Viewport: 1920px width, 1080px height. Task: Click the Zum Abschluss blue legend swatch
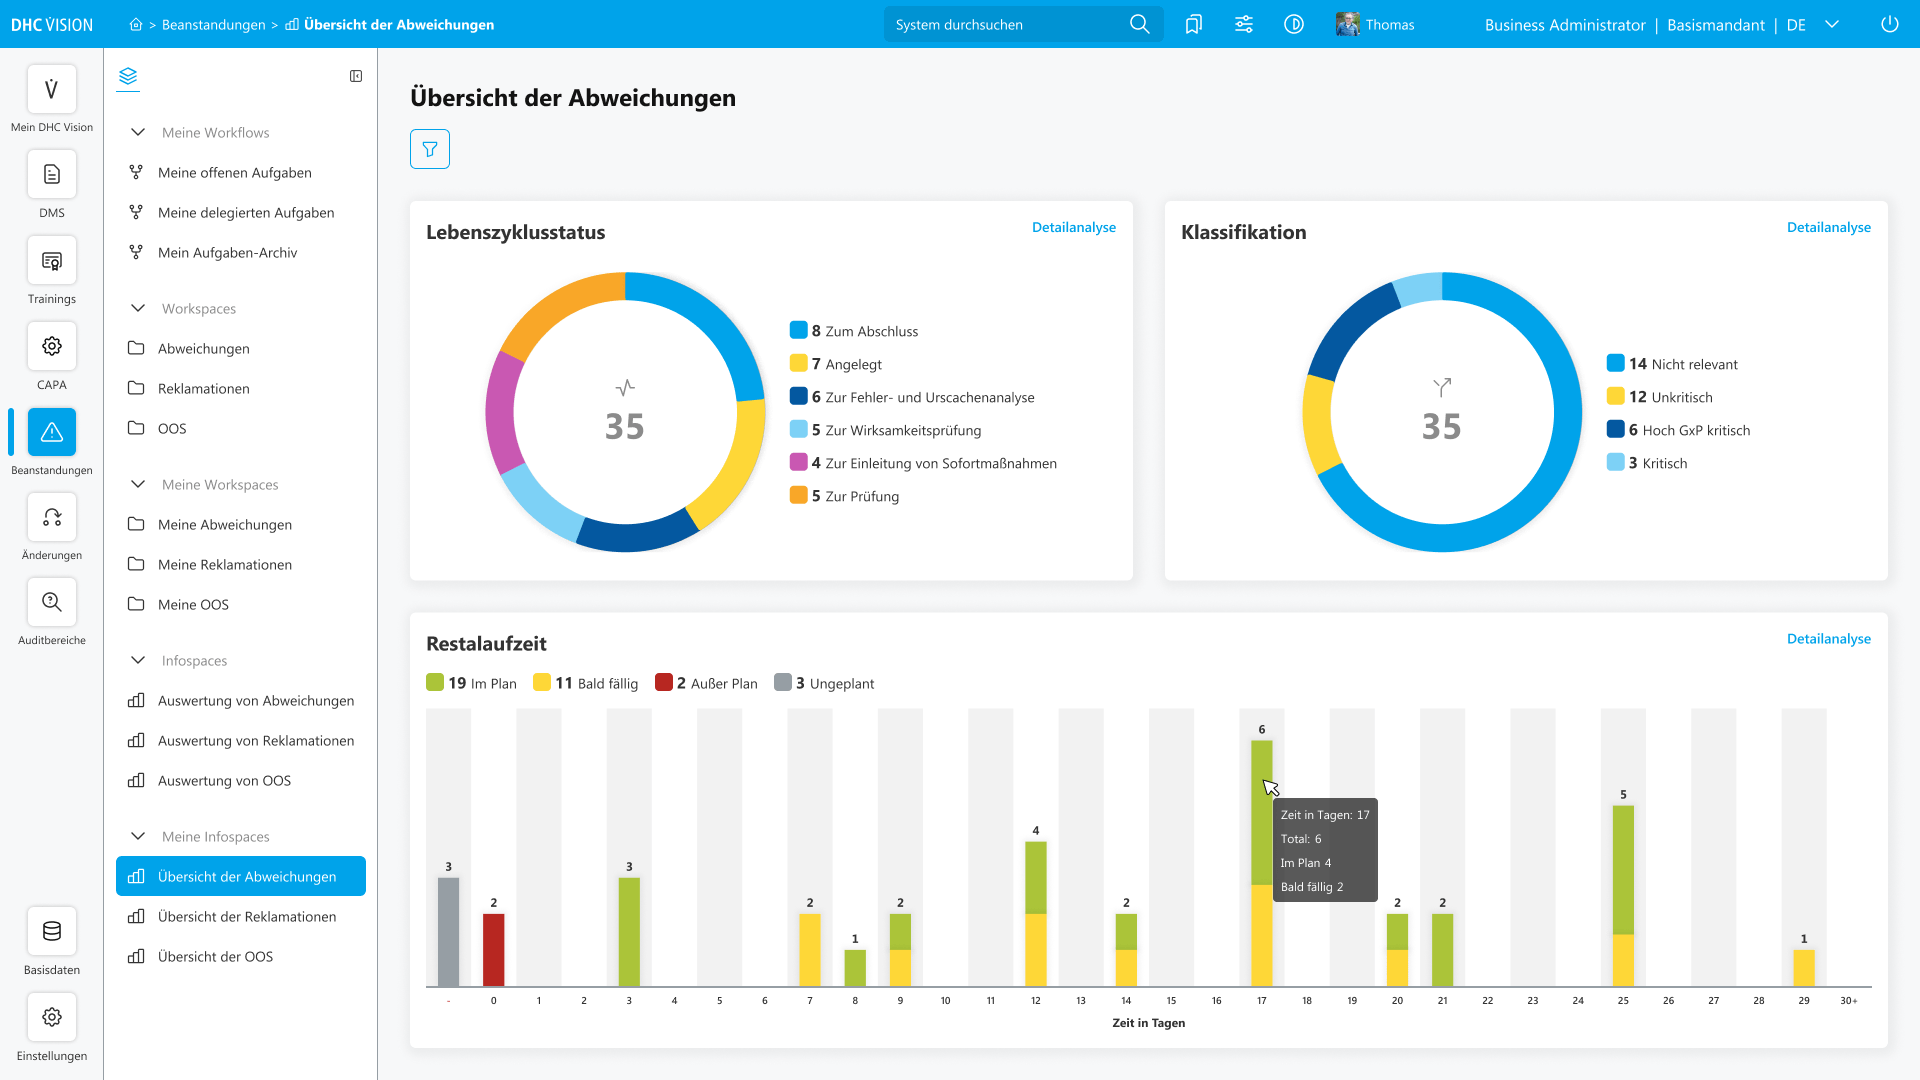point(798,330)
